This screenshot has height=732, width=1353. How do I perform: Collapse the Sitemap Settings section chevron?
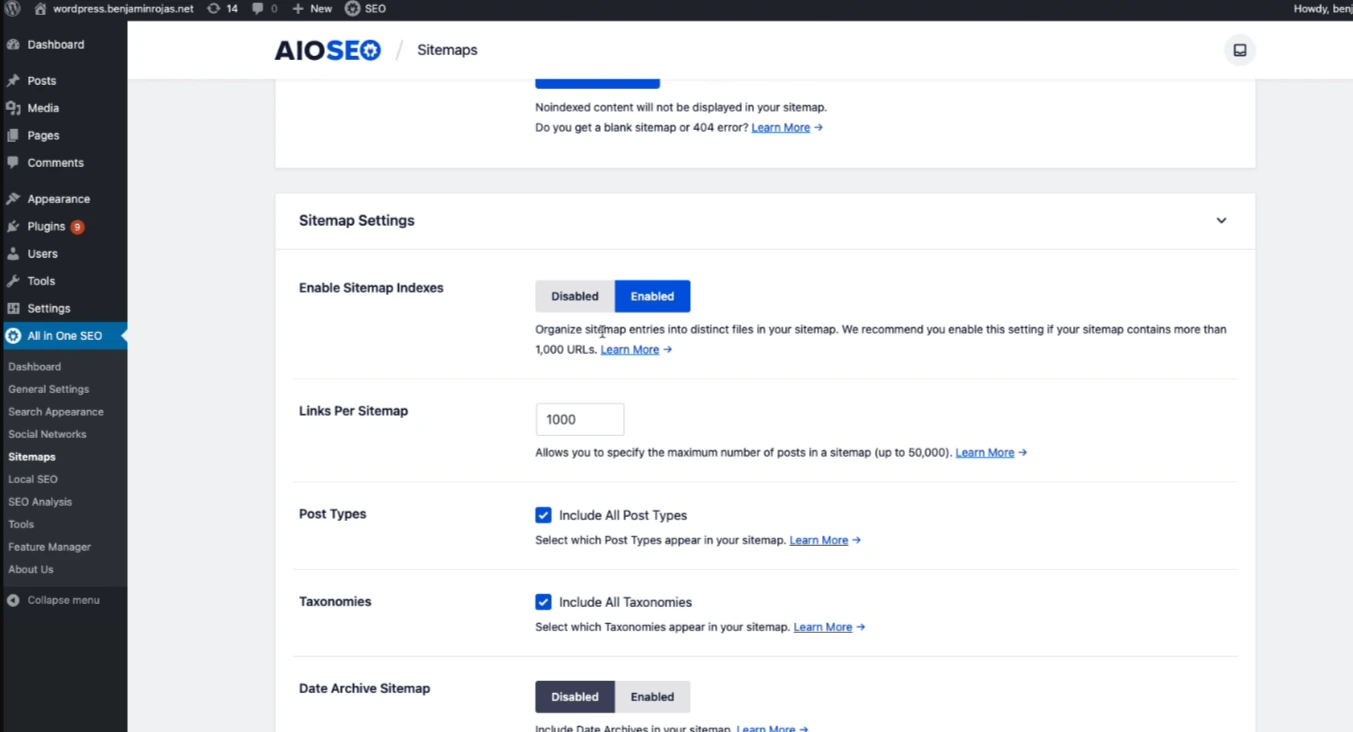[1221, 221]
